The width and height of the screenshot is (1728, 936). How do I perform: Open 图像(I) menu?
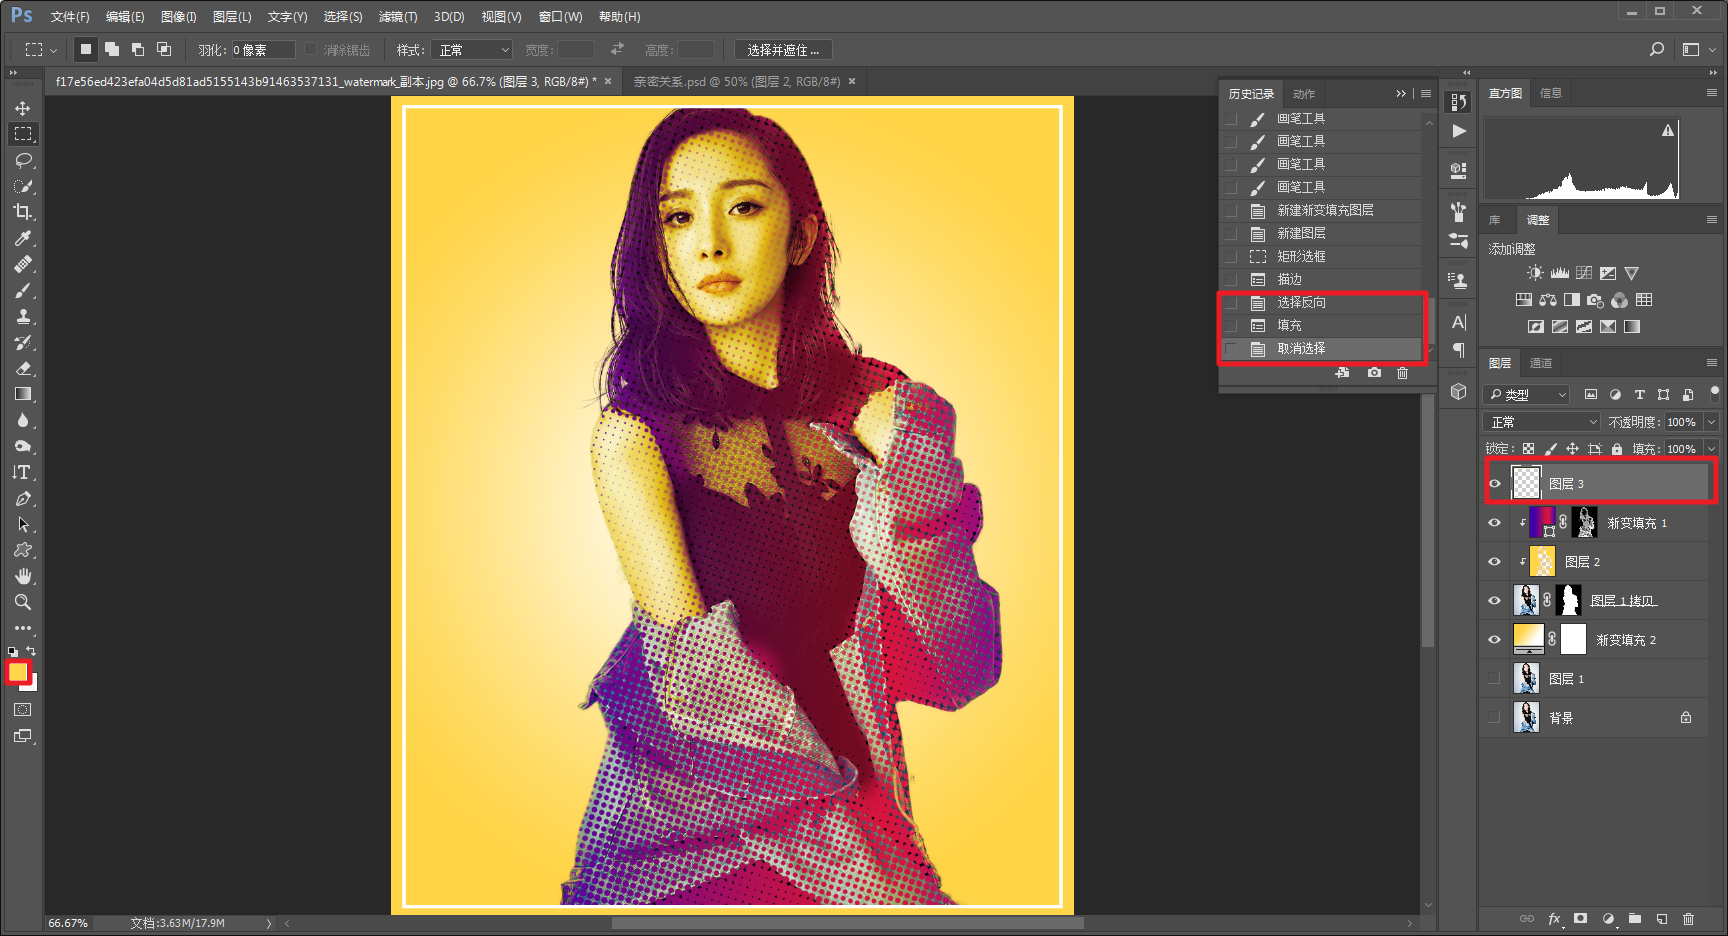[179, 17]
